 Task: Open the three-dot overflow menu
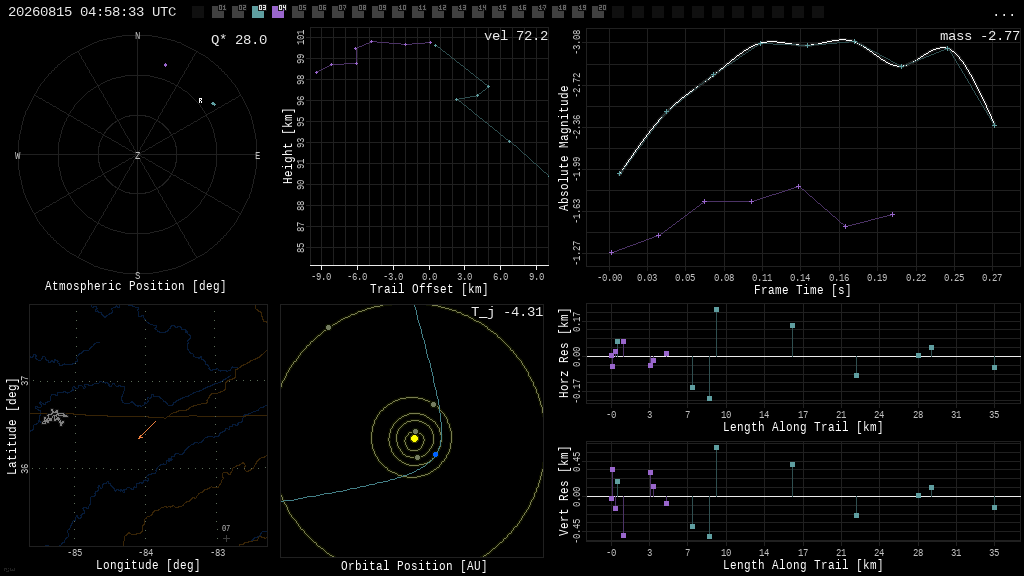(1003, 13)
